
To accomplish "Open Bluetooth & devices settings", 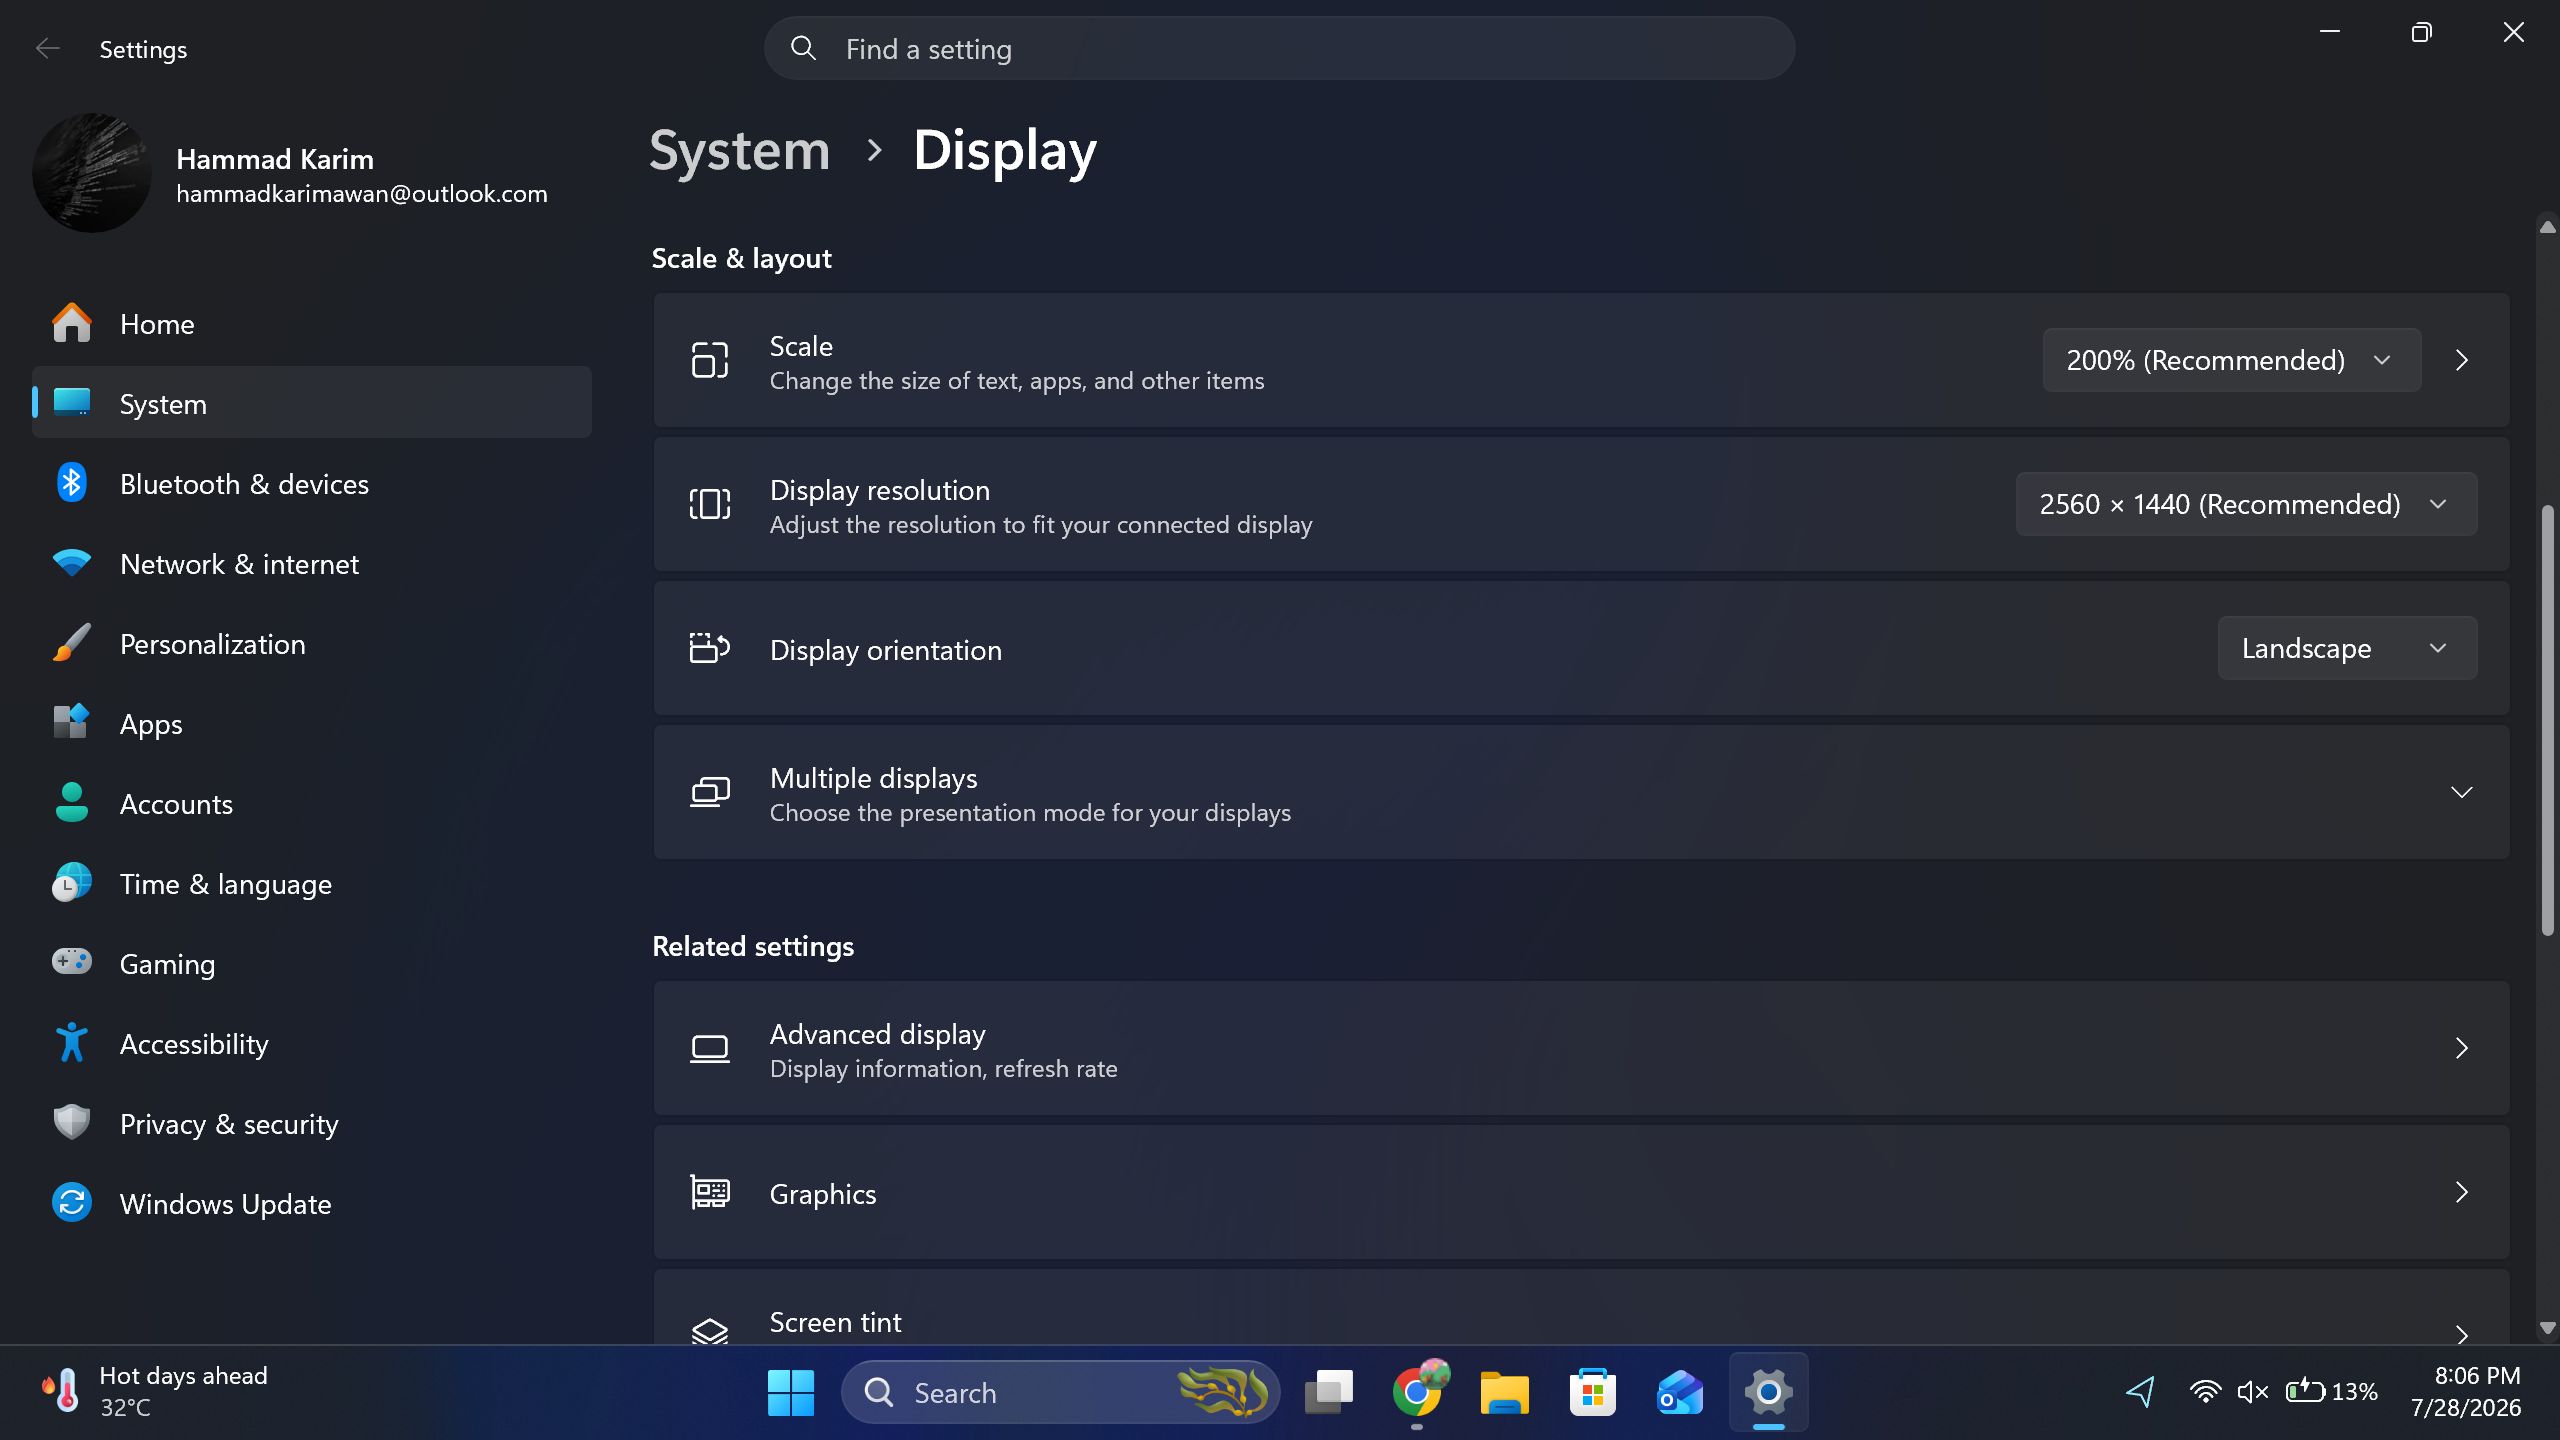I will click(x=312, y=484).
